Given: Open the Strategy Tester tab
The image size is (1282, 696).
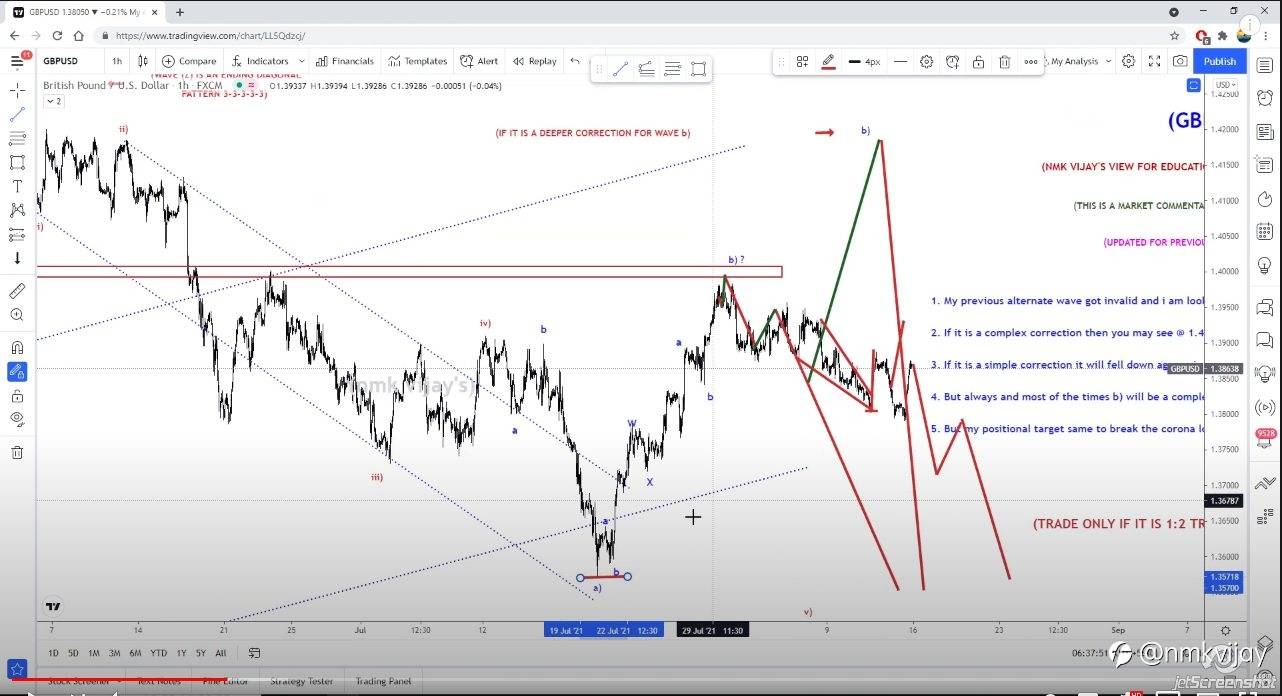Looking at the screenshot, I should click(302, 681).
